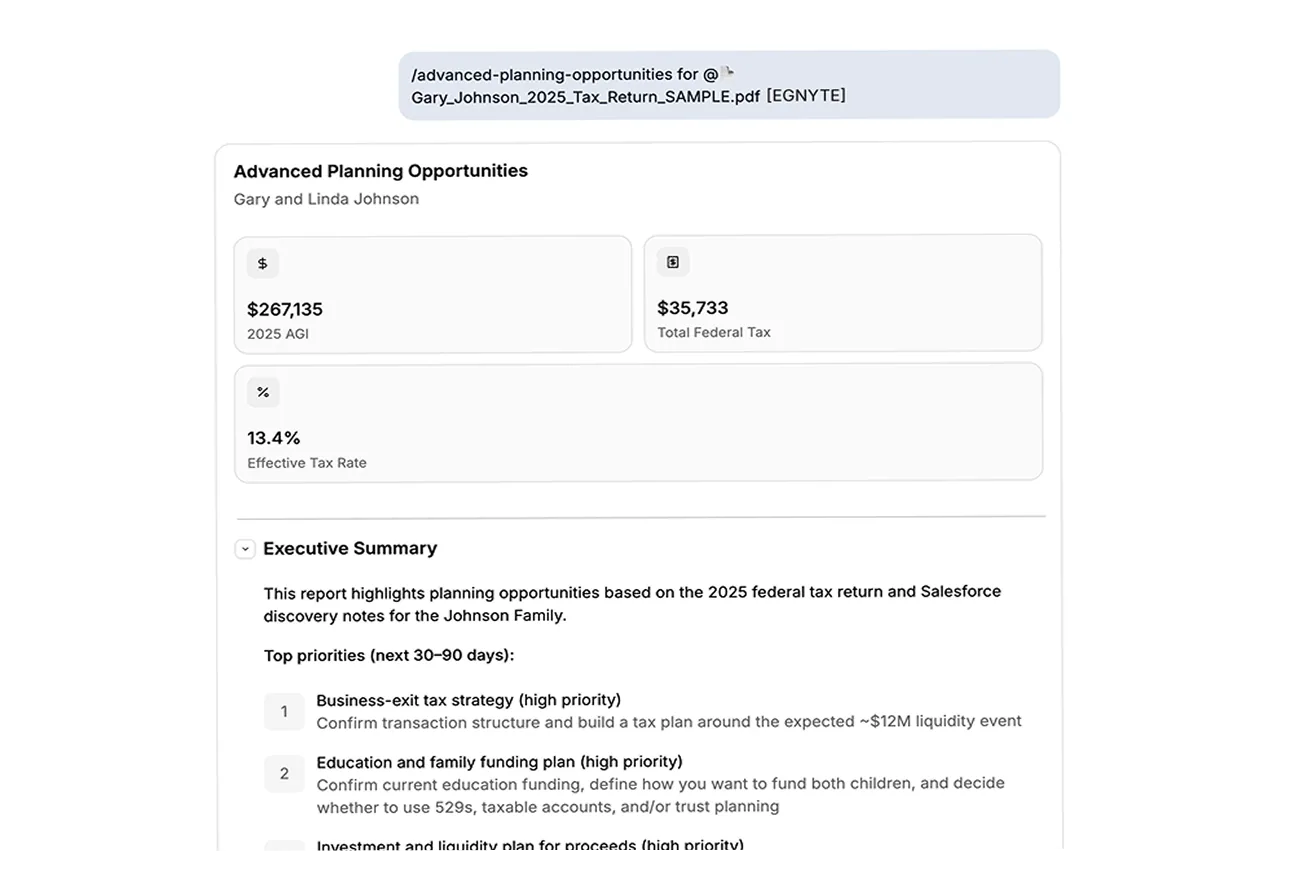Click the /advanced-planning-opportunities command text

[542, 75]
